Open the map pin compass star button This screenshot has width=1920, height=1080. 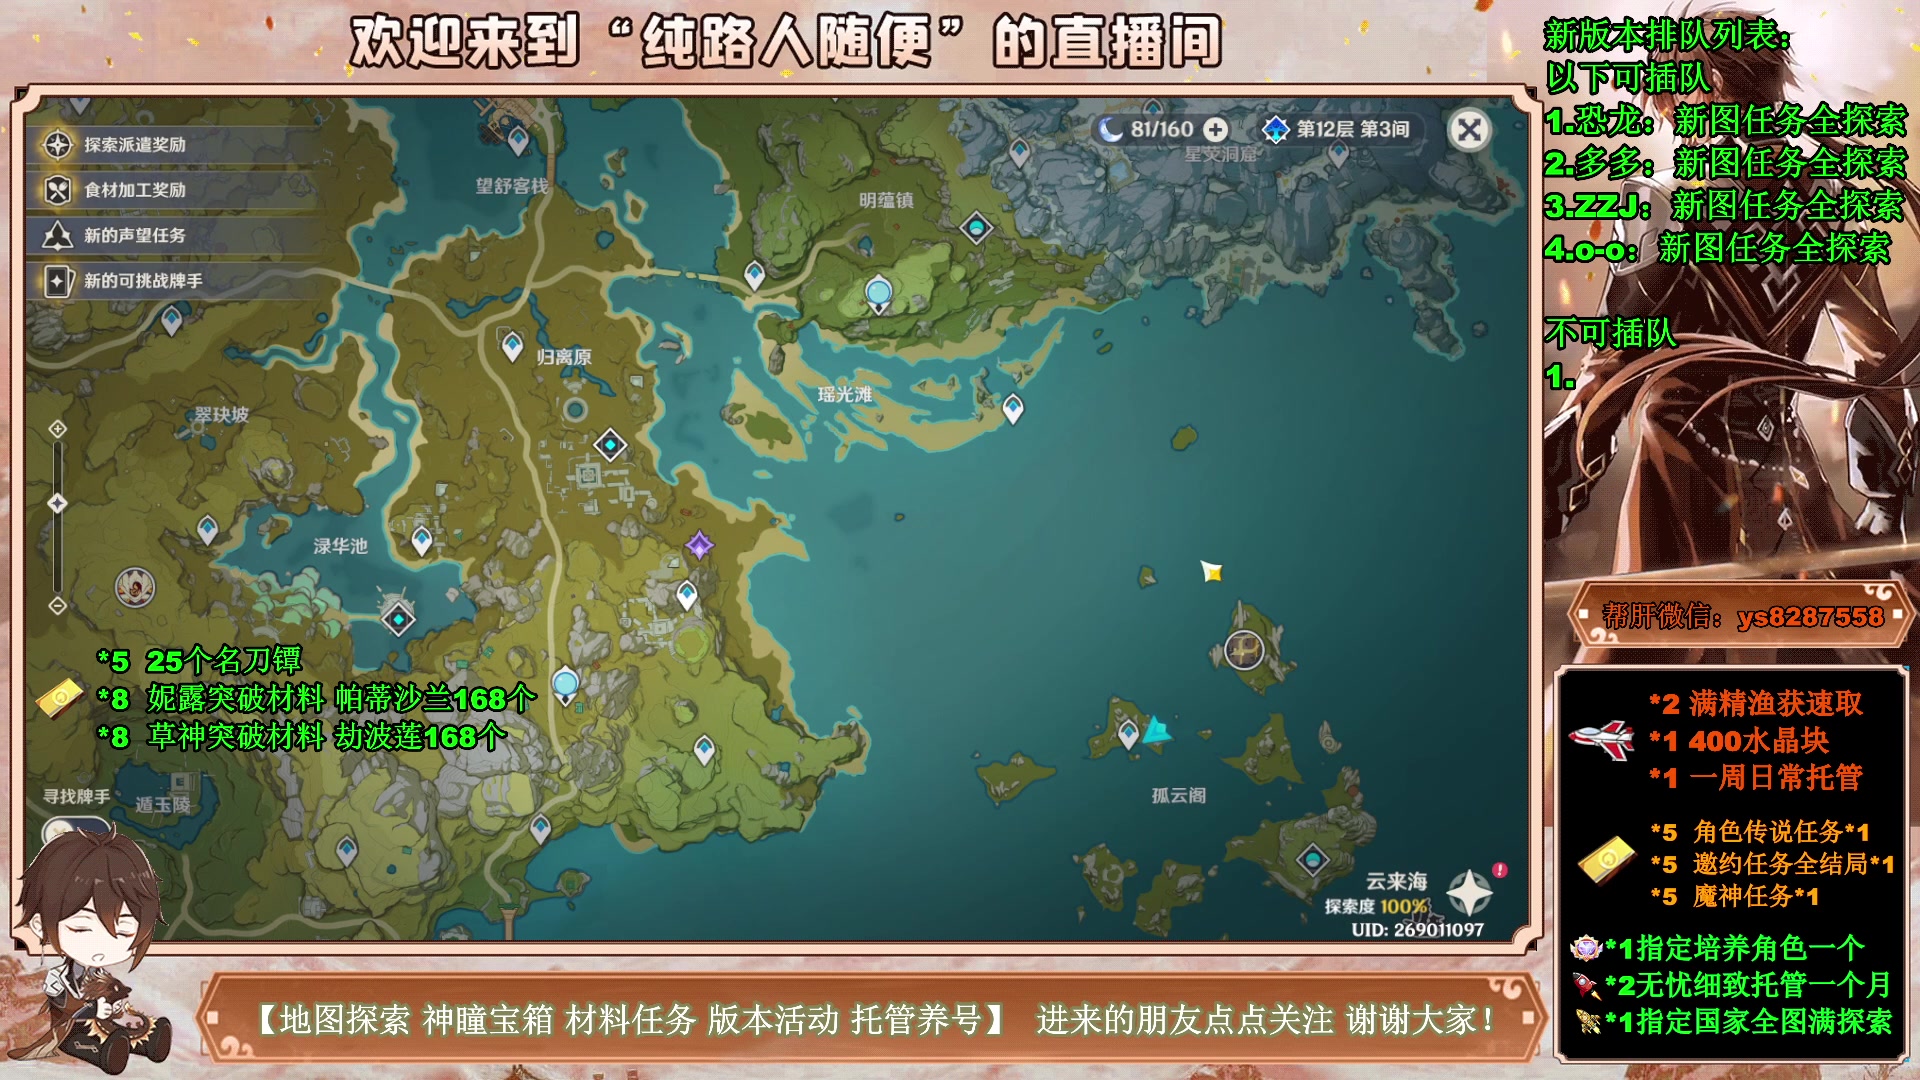tap(1470, 893)
